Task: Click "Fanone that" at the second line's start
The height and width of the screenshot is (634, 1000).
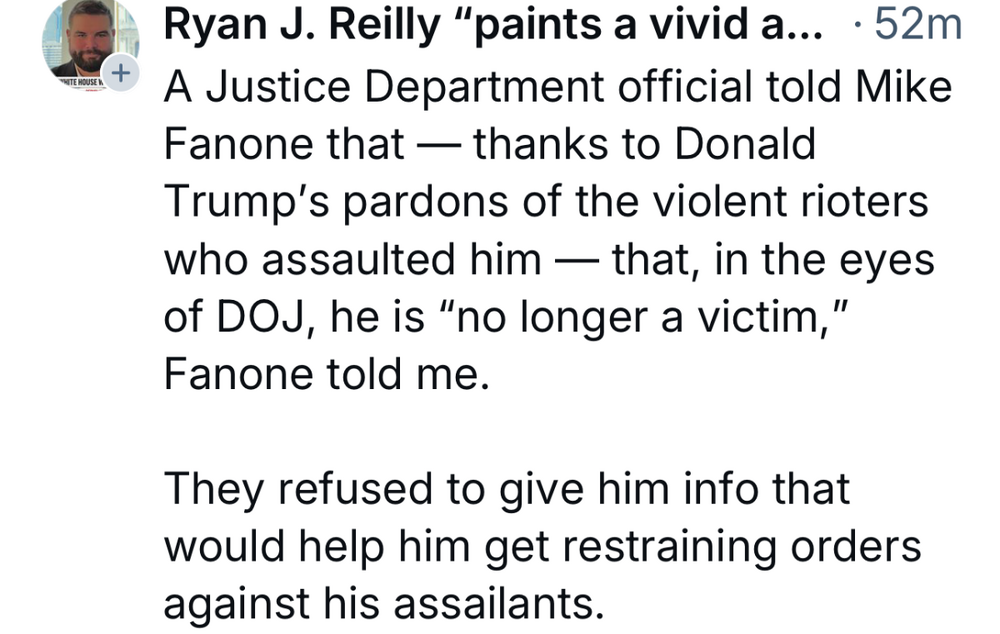Action: (284, 146)
